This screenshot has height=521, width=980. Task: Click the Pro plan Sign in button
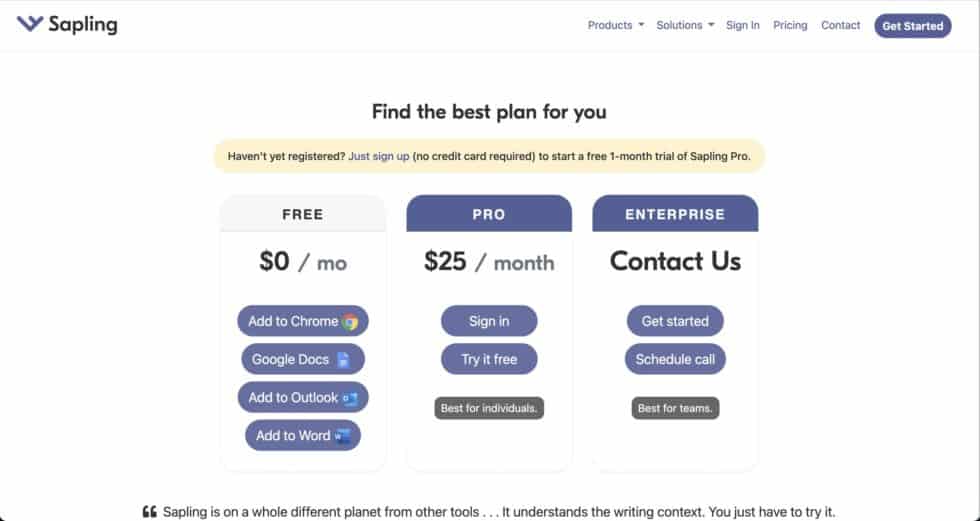(489, 321)
